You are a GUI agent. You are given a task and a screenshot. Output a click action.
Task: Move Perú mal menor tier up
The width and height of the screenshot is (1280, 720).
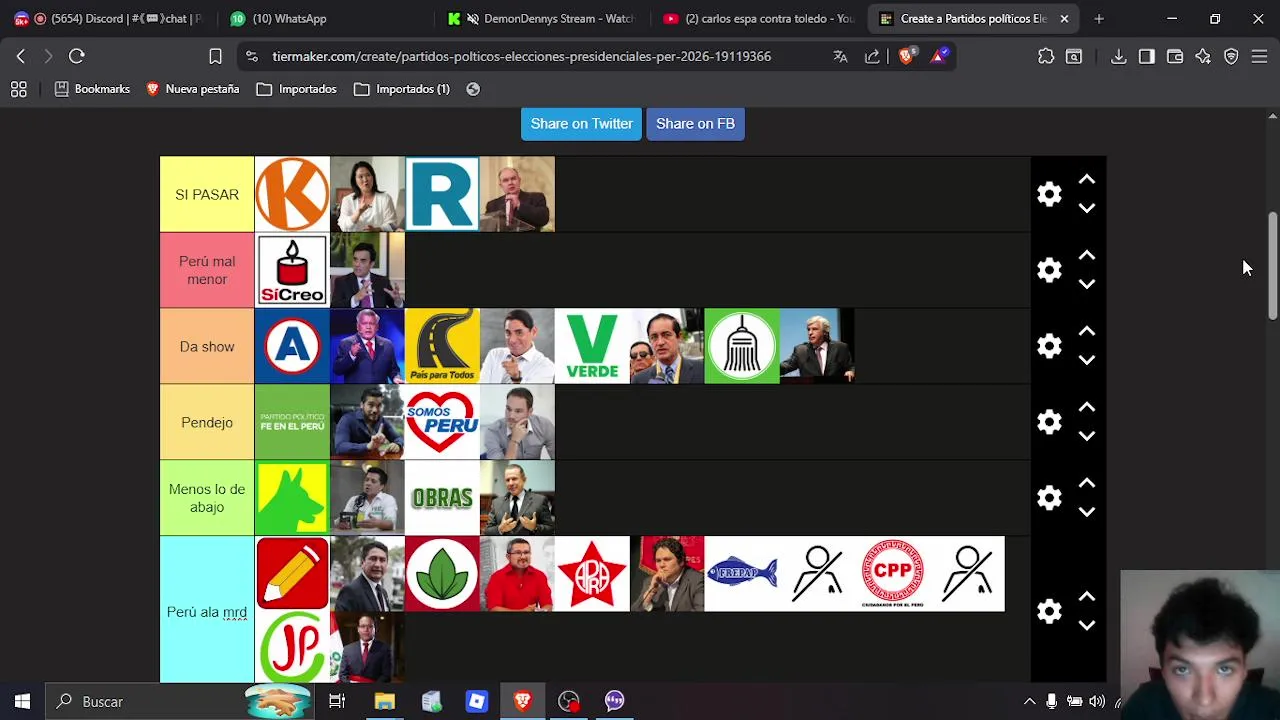pos(1087,256)
